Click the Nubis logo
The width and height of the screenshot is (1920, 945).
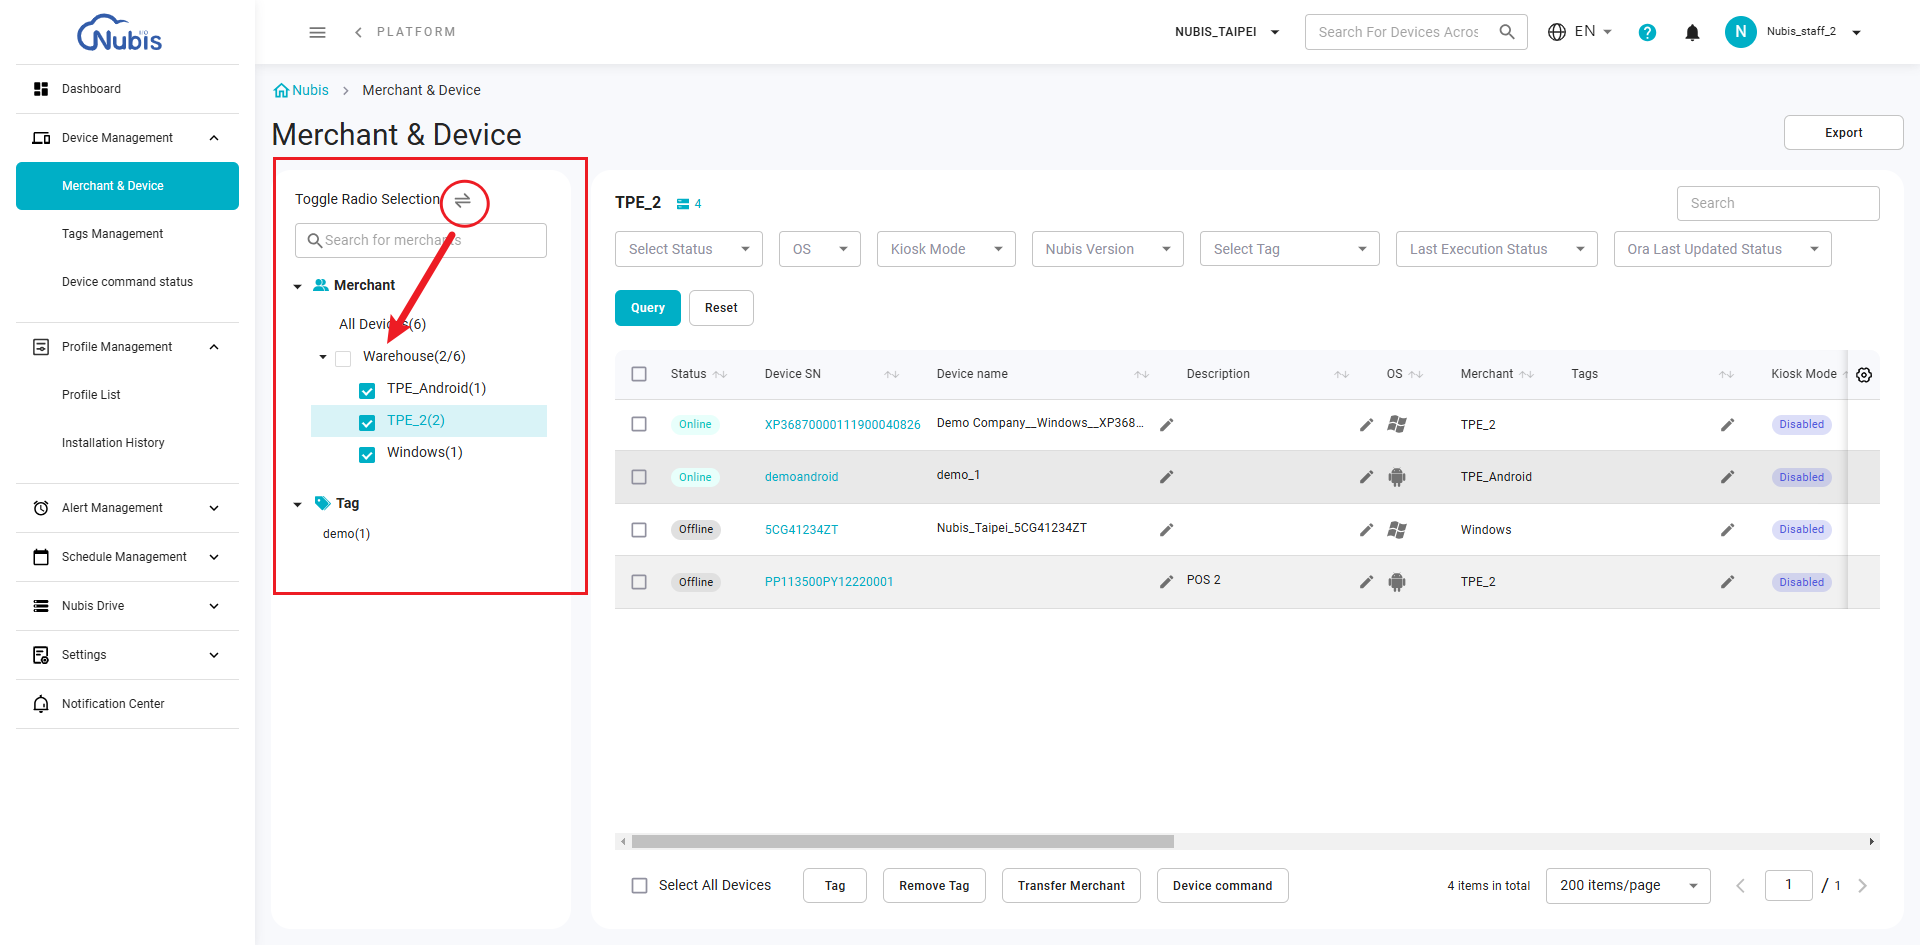pos(119,33)
